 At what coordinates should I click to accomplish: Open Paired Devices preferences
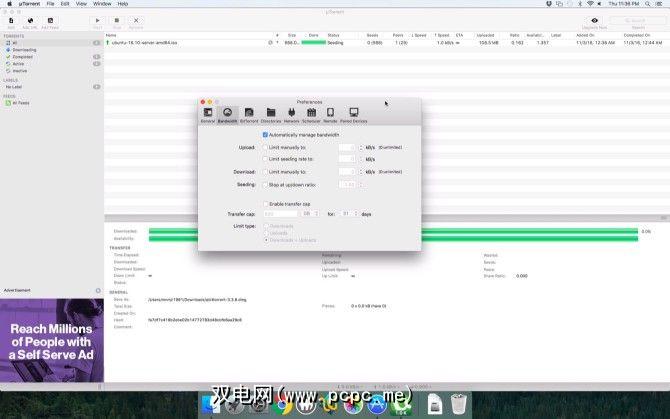click(353, 115)
